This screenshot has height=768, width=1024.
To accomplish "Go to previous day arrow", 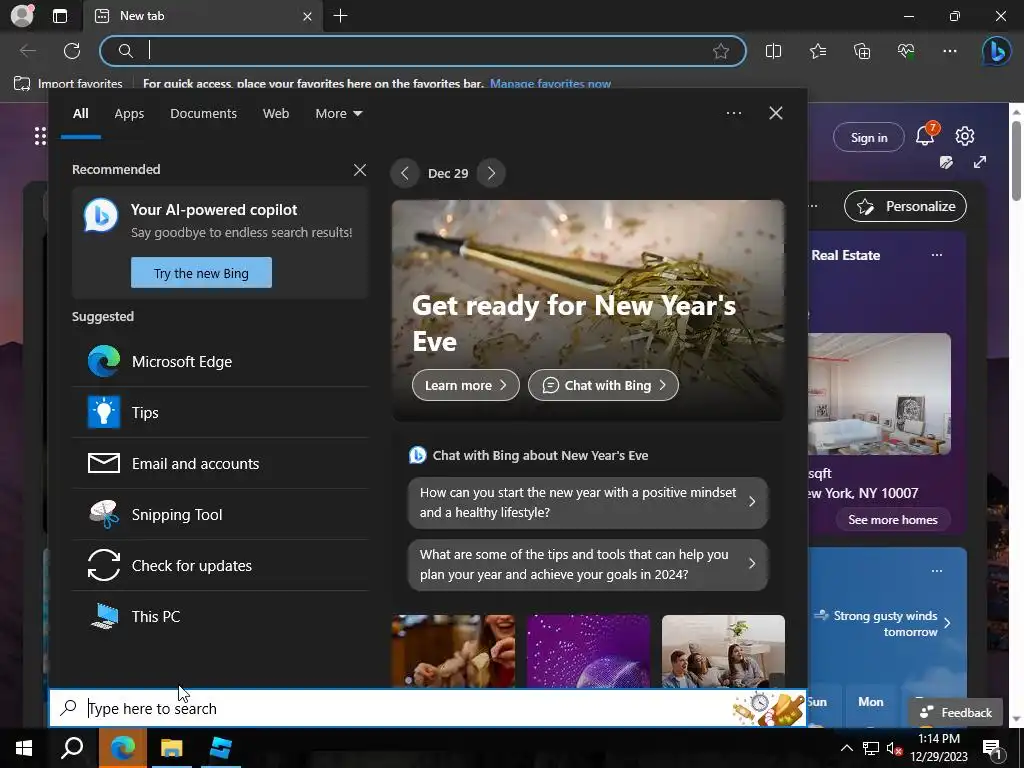I will 405,173.
